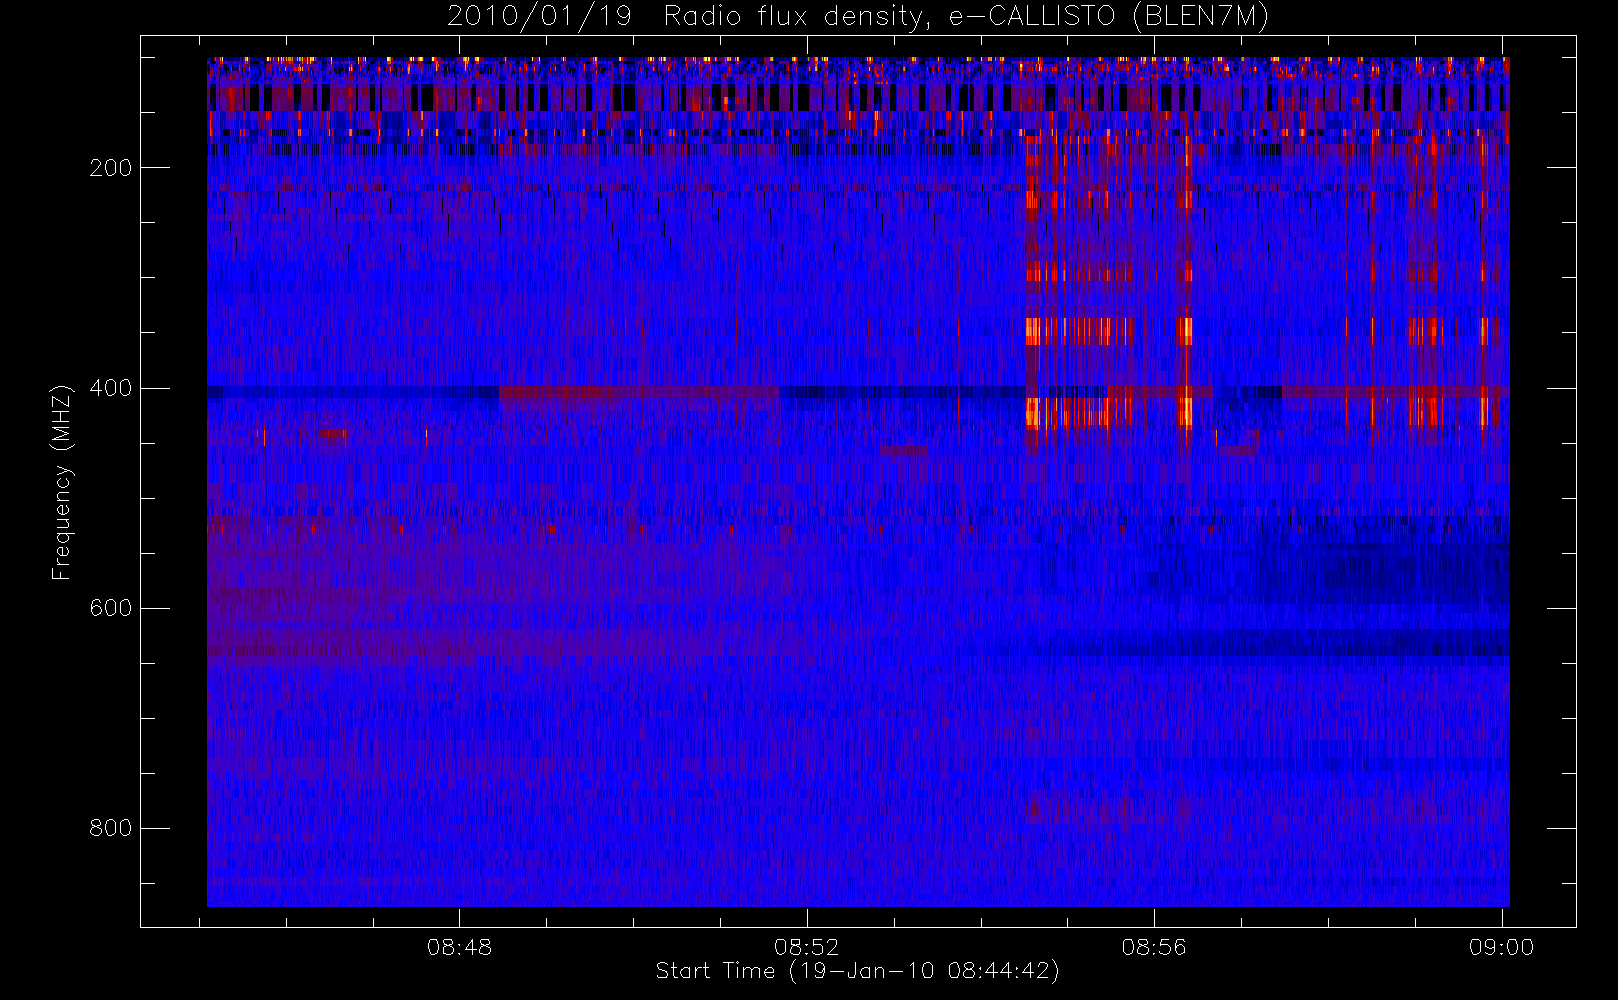Click the 08:48 time tick label

tap(460, 947)
